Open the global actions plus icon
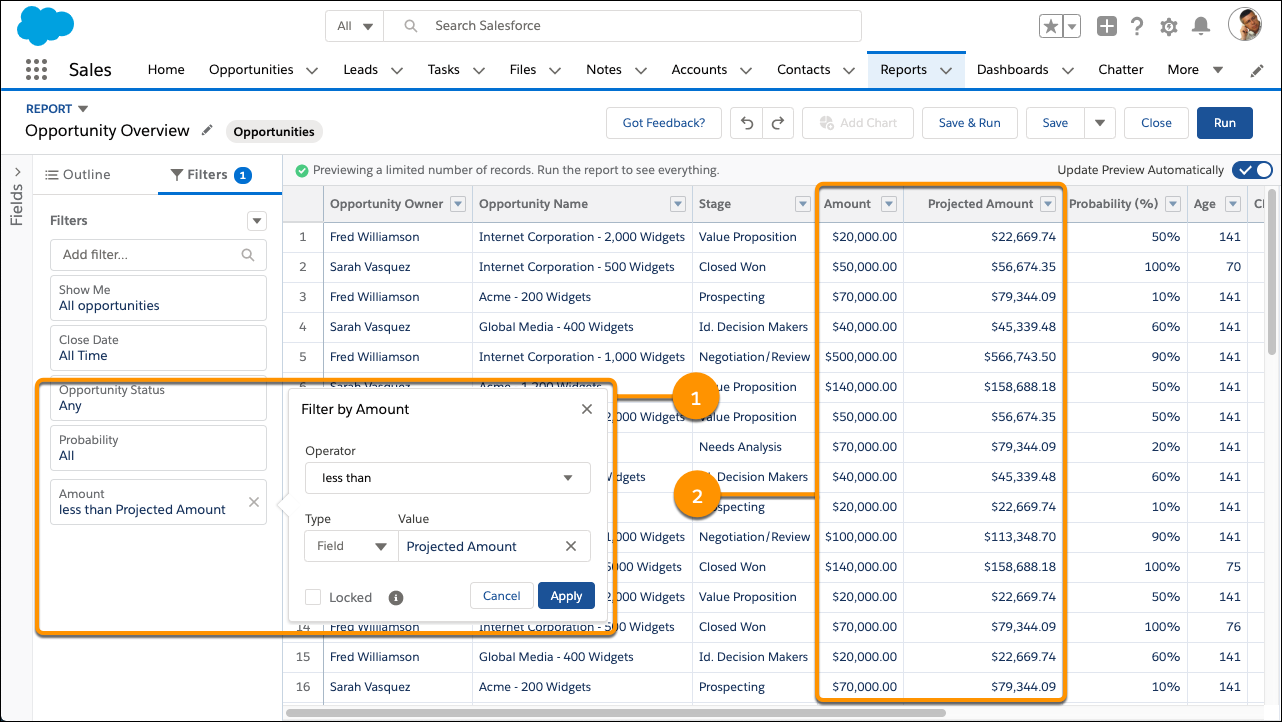The image size is (1282, 722). 1106,26
